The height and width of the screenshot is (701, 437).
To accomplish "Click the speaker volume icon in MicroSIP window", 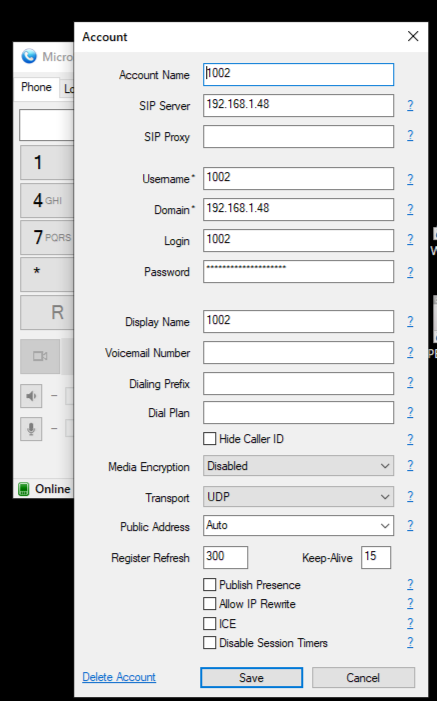I will (31, 396).
